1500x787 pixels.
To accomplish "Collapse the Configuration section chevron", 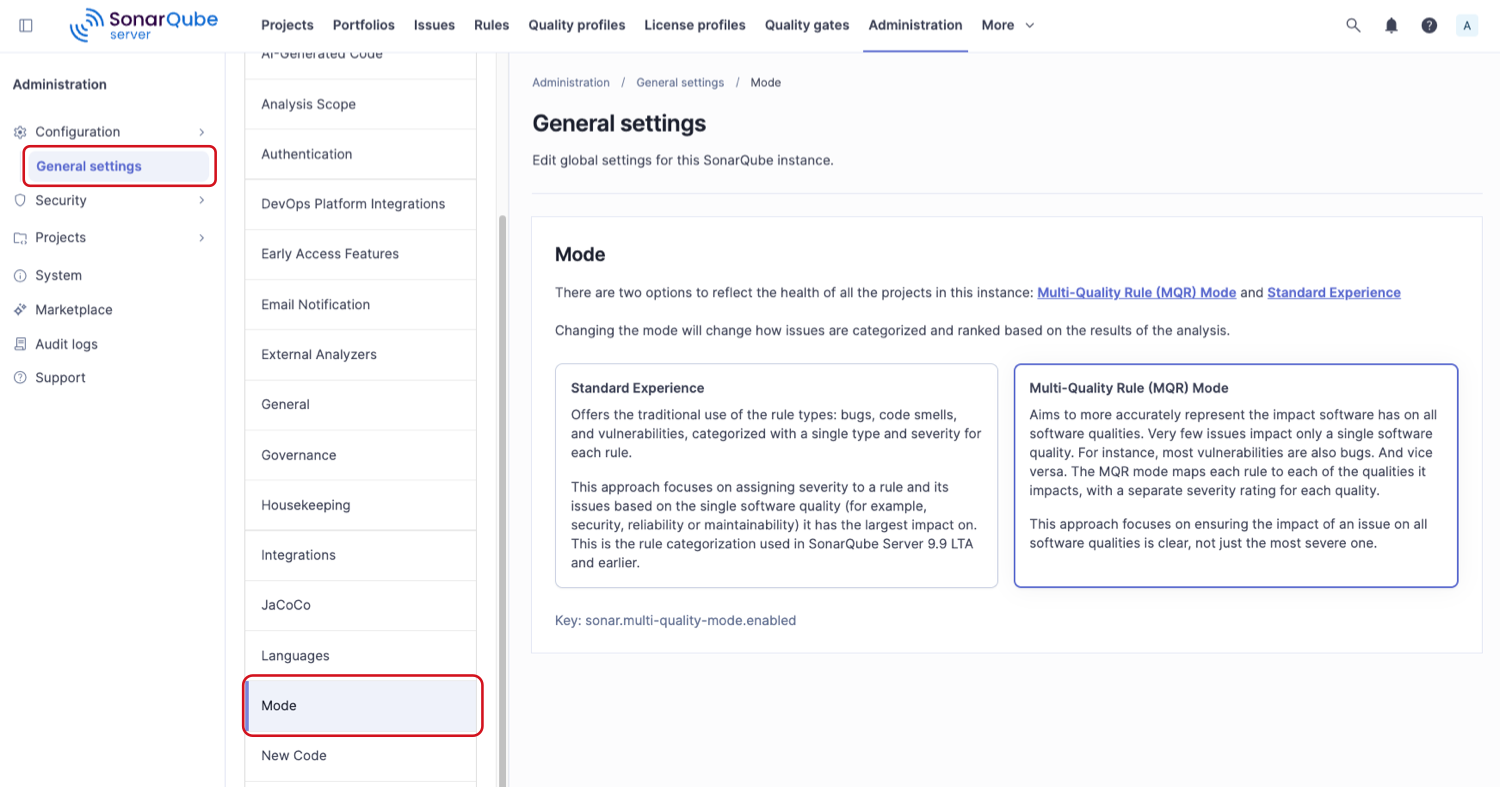I will 201,132.
